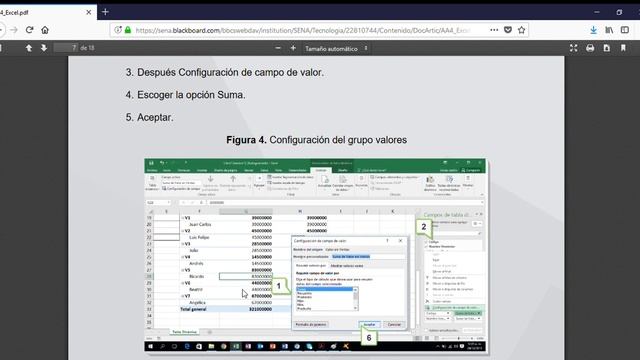Viewport: 640px width, 360px height.
Task: Go to previous PDF page
Action: (x=29, y=48)
